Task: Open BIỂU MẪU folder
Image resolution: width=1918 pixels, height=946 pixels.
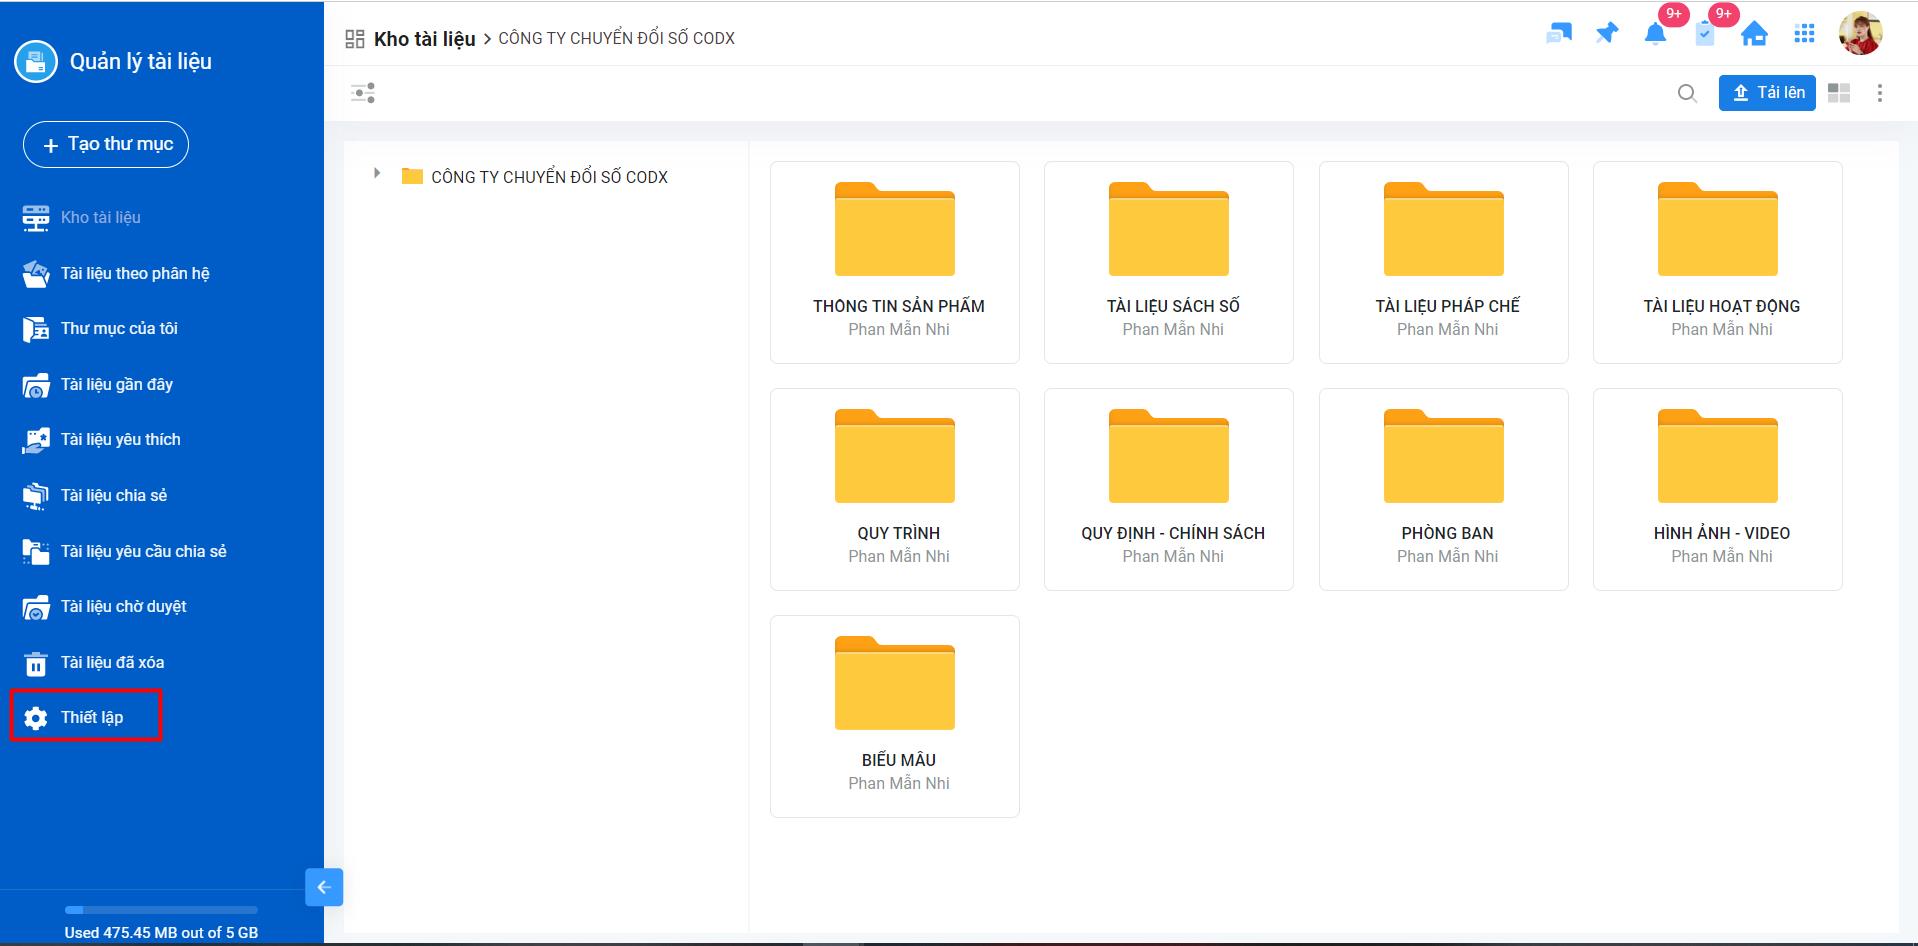Action: point(895,716)
